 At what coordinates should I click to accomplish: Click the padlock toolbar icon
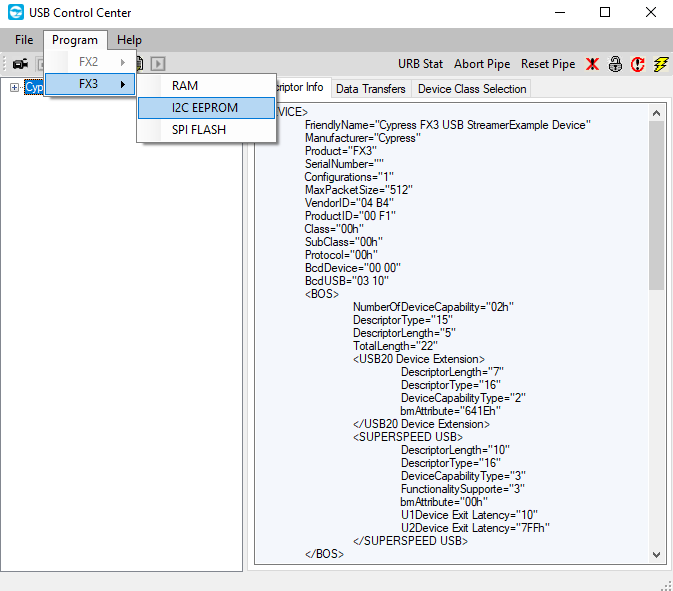[x=615, y=64]
